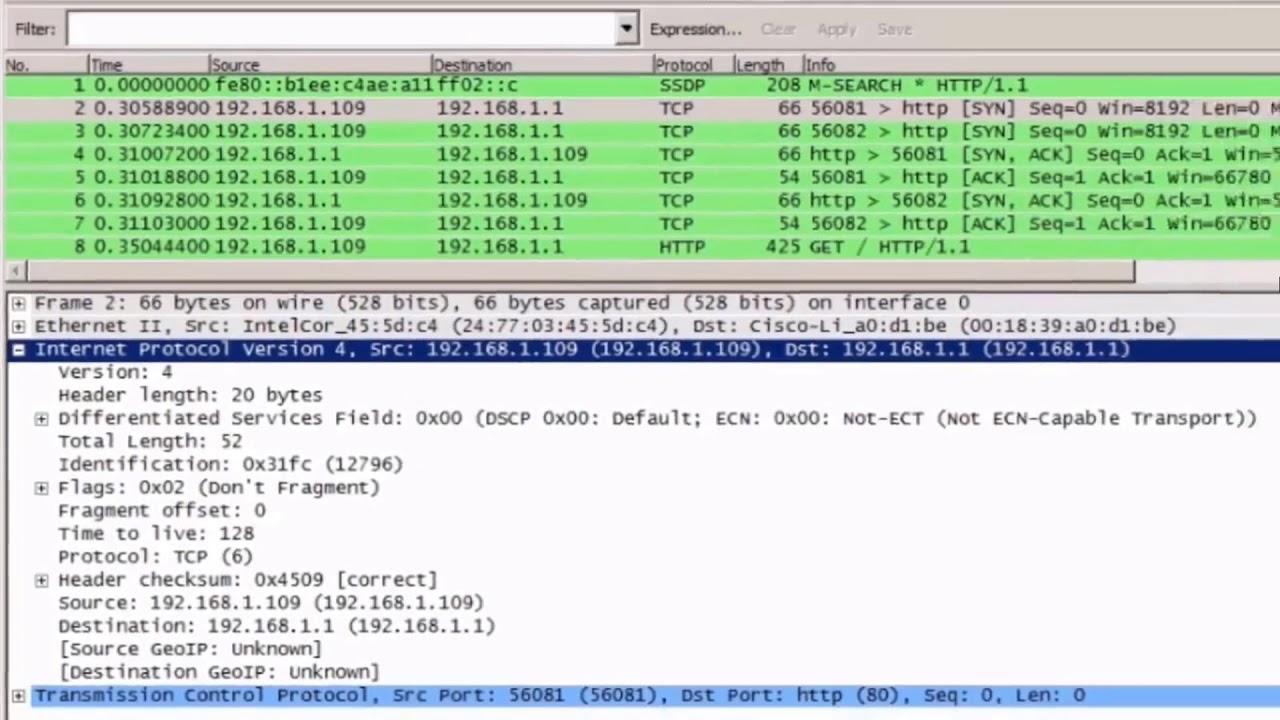Select the Total Length: 52 field

150,441
